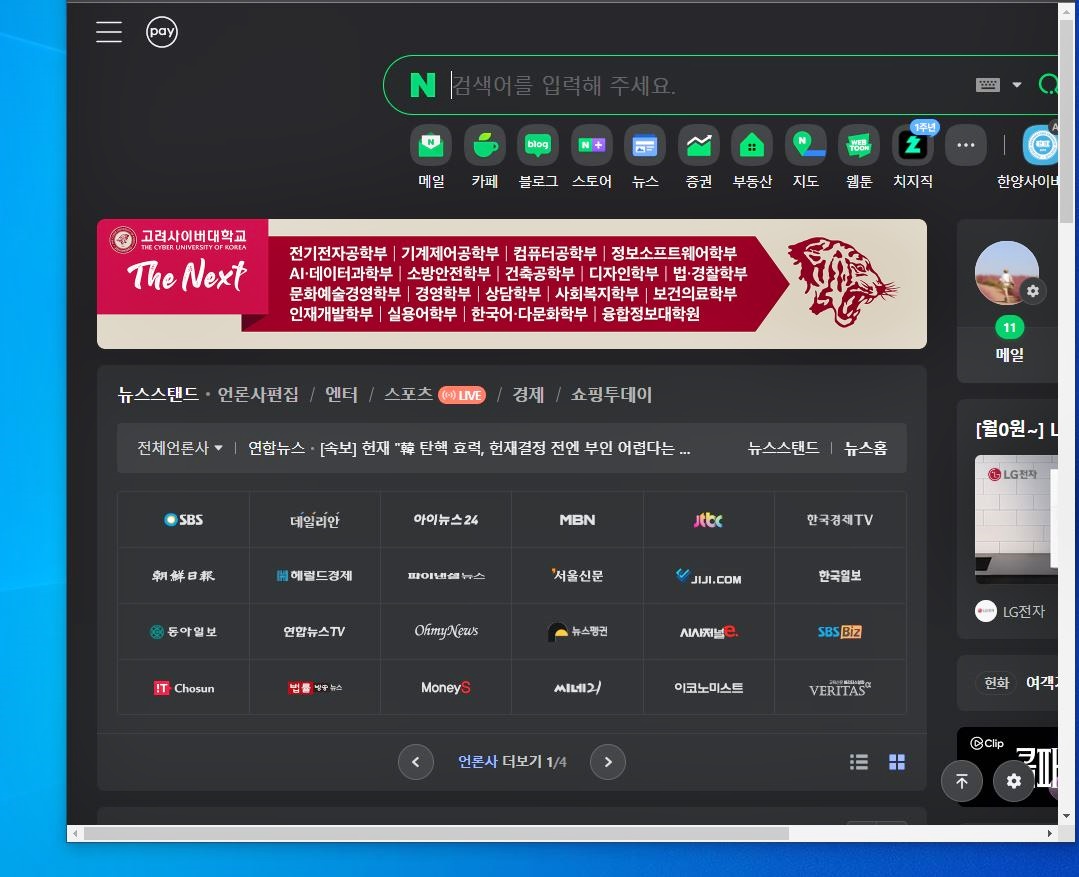The height and width of the screenshot is (877, 1079).
Task: Show more services with the three-dots icon
Action: (x=965, y=145)
